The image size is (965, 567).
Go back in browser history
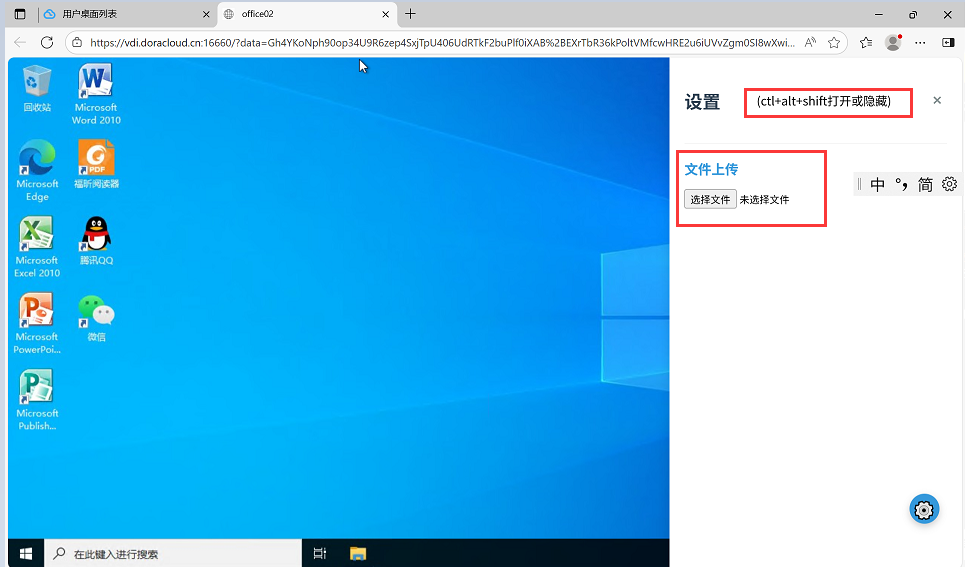pos(20,42)
